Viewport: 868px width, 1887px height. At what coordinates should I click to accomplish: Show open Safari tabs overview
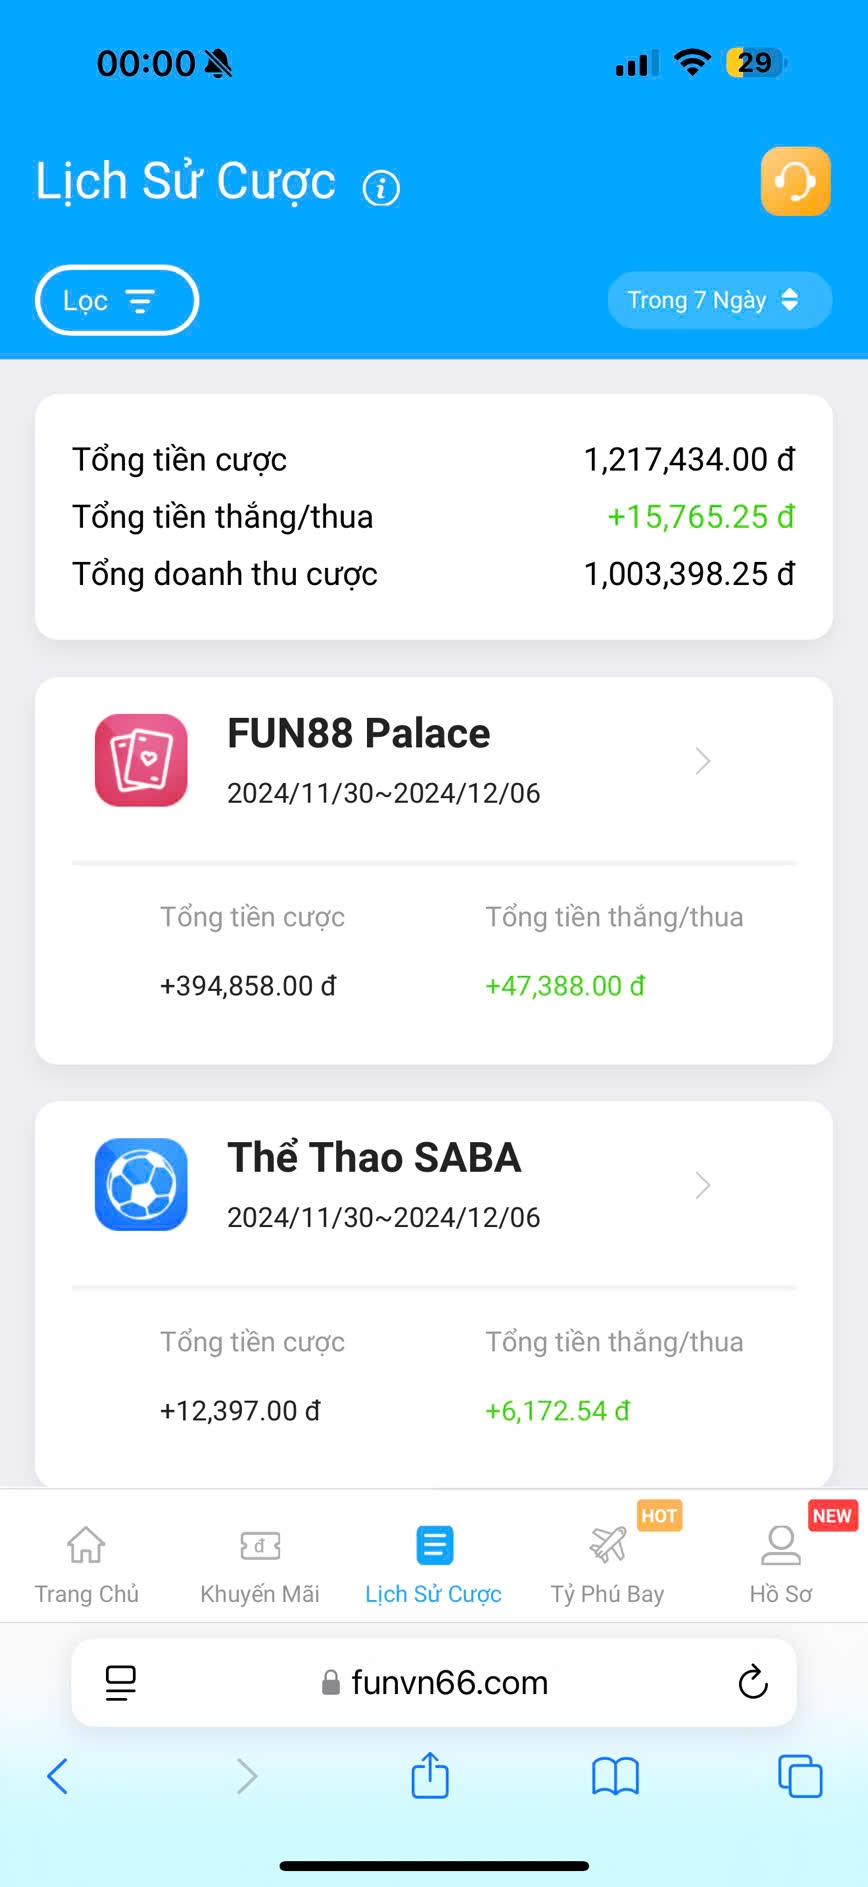click(x=800, y=1776)
